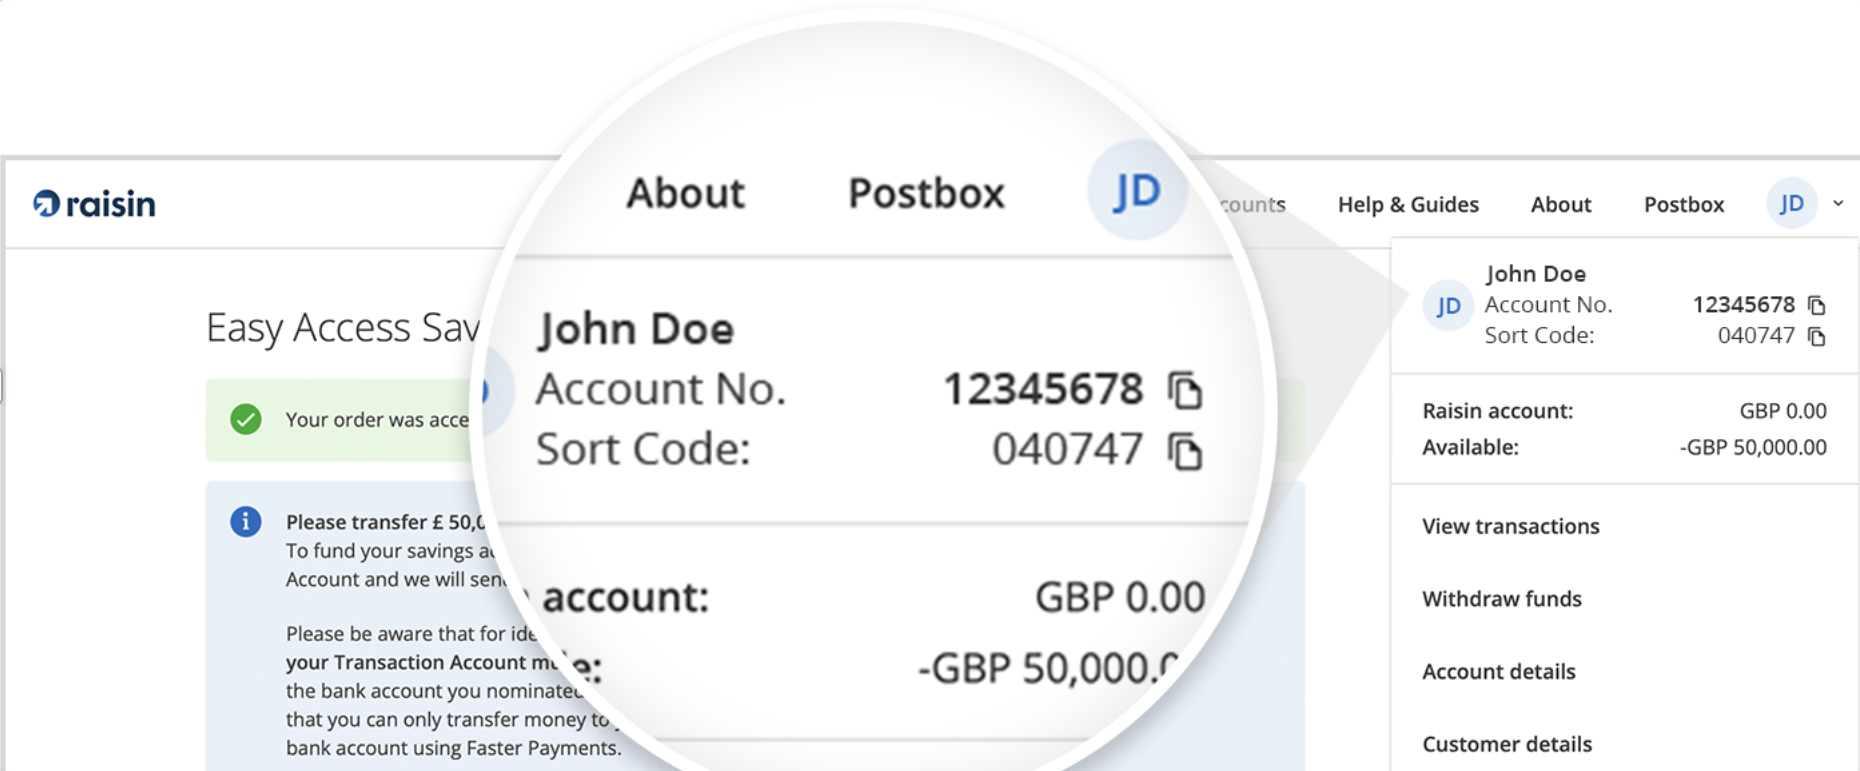Screen dimensions: 1860x771
Task: Click the green success checkmark icon
Action: [246, 419]
